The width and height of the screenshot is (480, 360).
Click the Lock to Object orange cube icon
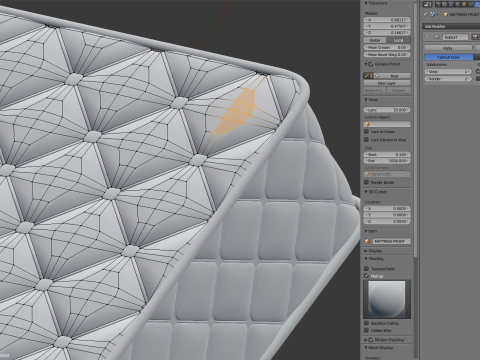coord(367,124)
